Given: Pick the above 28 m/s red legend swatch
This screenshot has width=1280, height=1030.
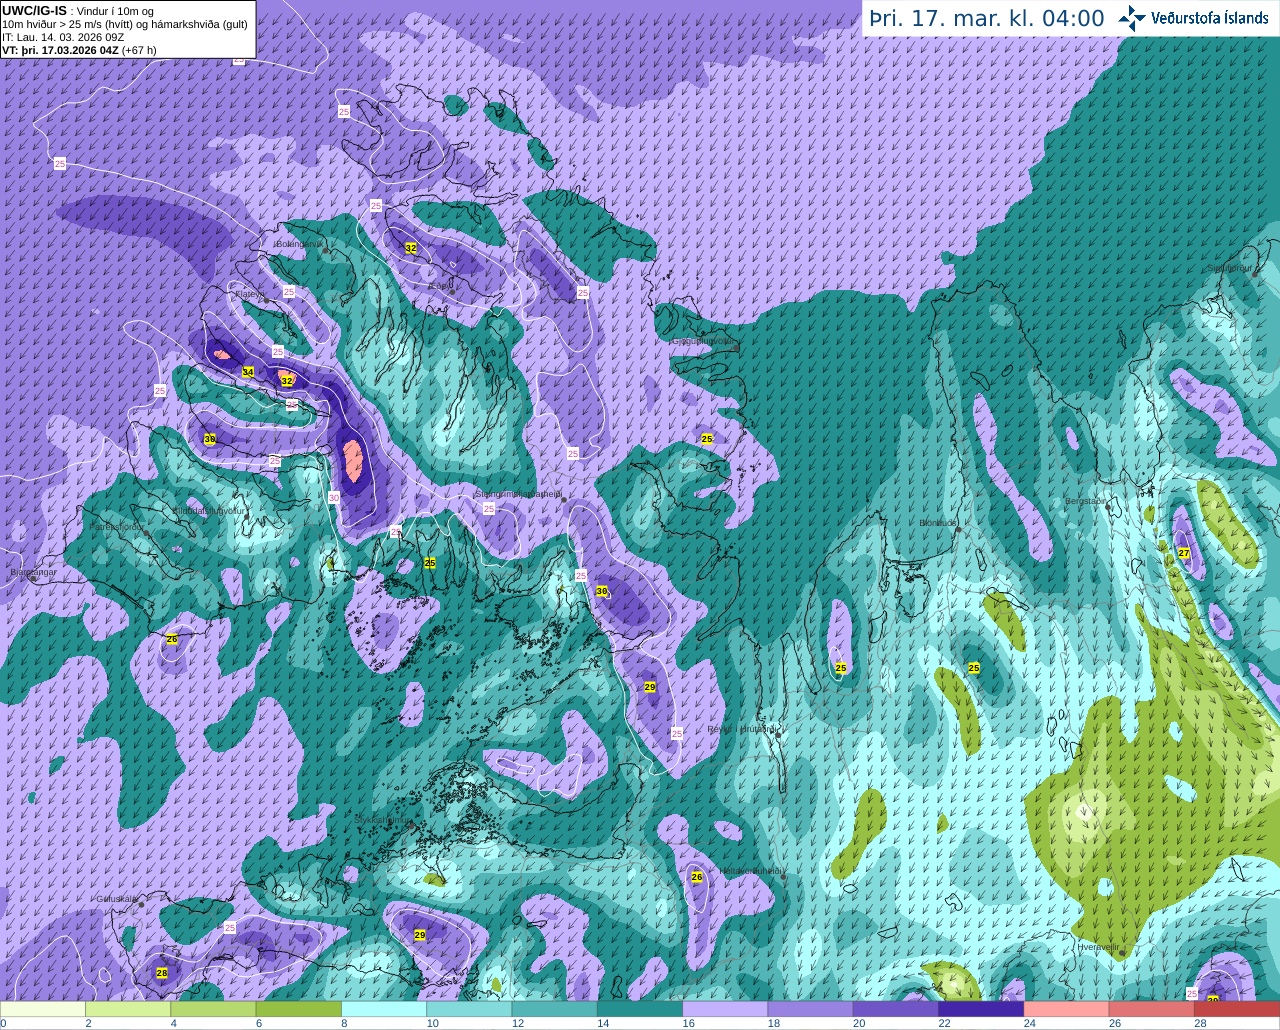Looking at the screenshot, I should pyautogui.click(x=1237, y=1008).
